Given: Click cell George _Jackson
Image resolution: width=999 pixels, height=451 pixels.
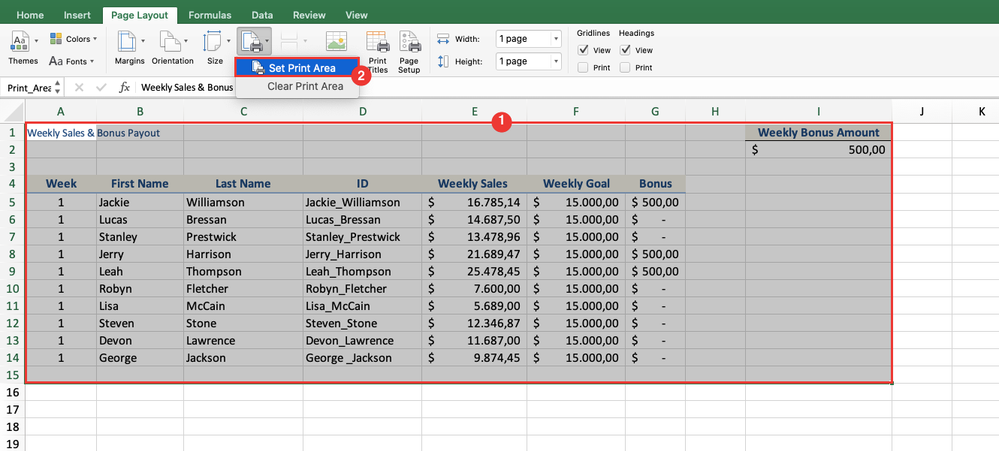Looking at the screenshot, I should (363, 358).
